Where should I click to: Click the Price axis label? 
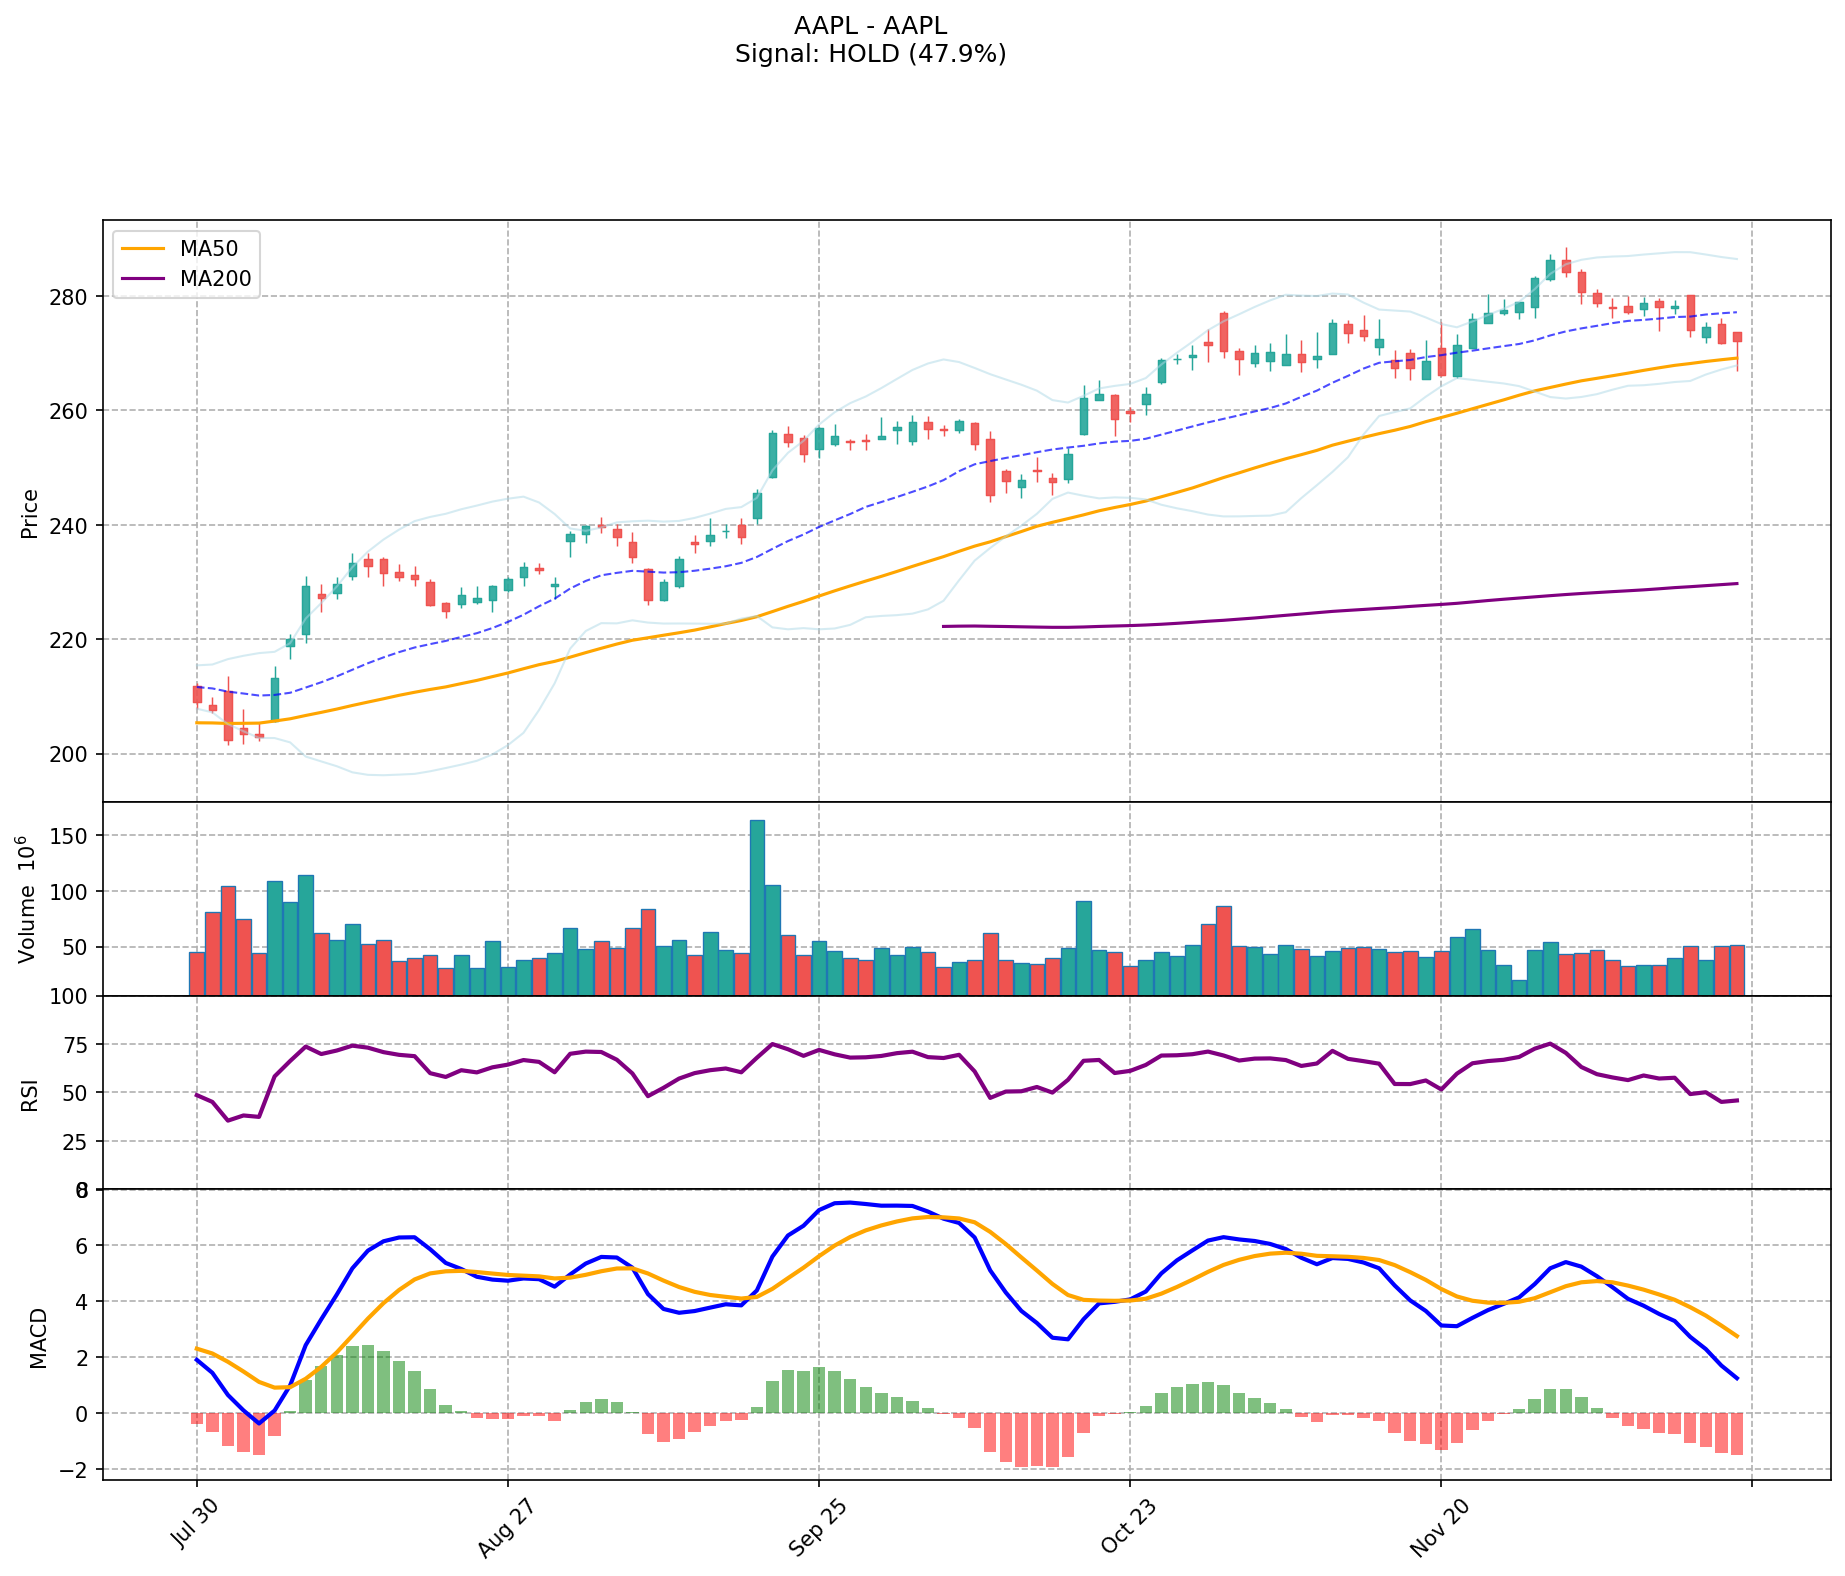click(x=30, y=514)
